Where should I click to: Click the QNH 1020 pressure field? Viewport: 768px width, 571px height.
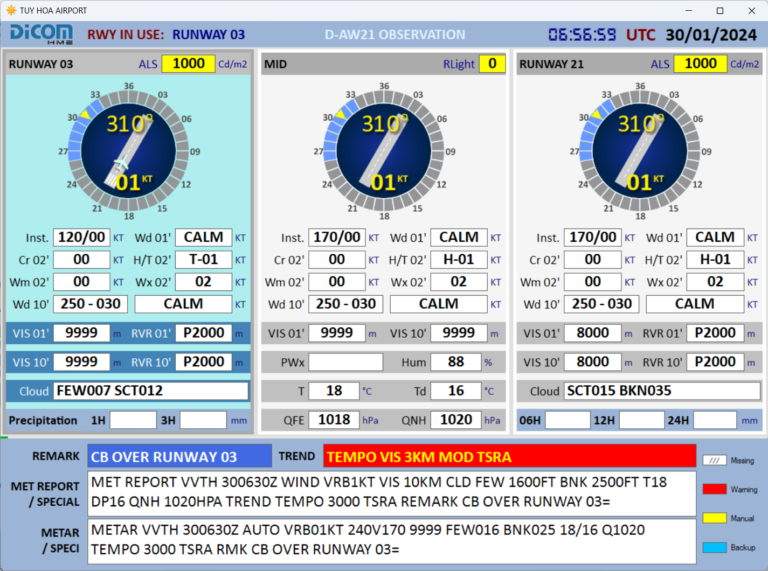coord(461,420)
